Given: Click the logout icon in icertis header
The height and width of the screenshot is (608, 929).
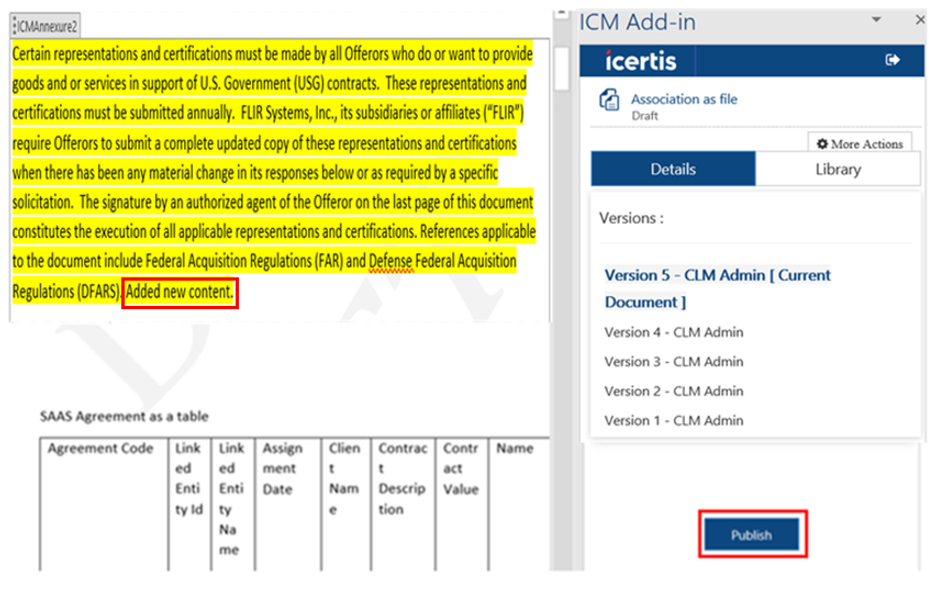Looking at the screenshot, I should point(892,61).
